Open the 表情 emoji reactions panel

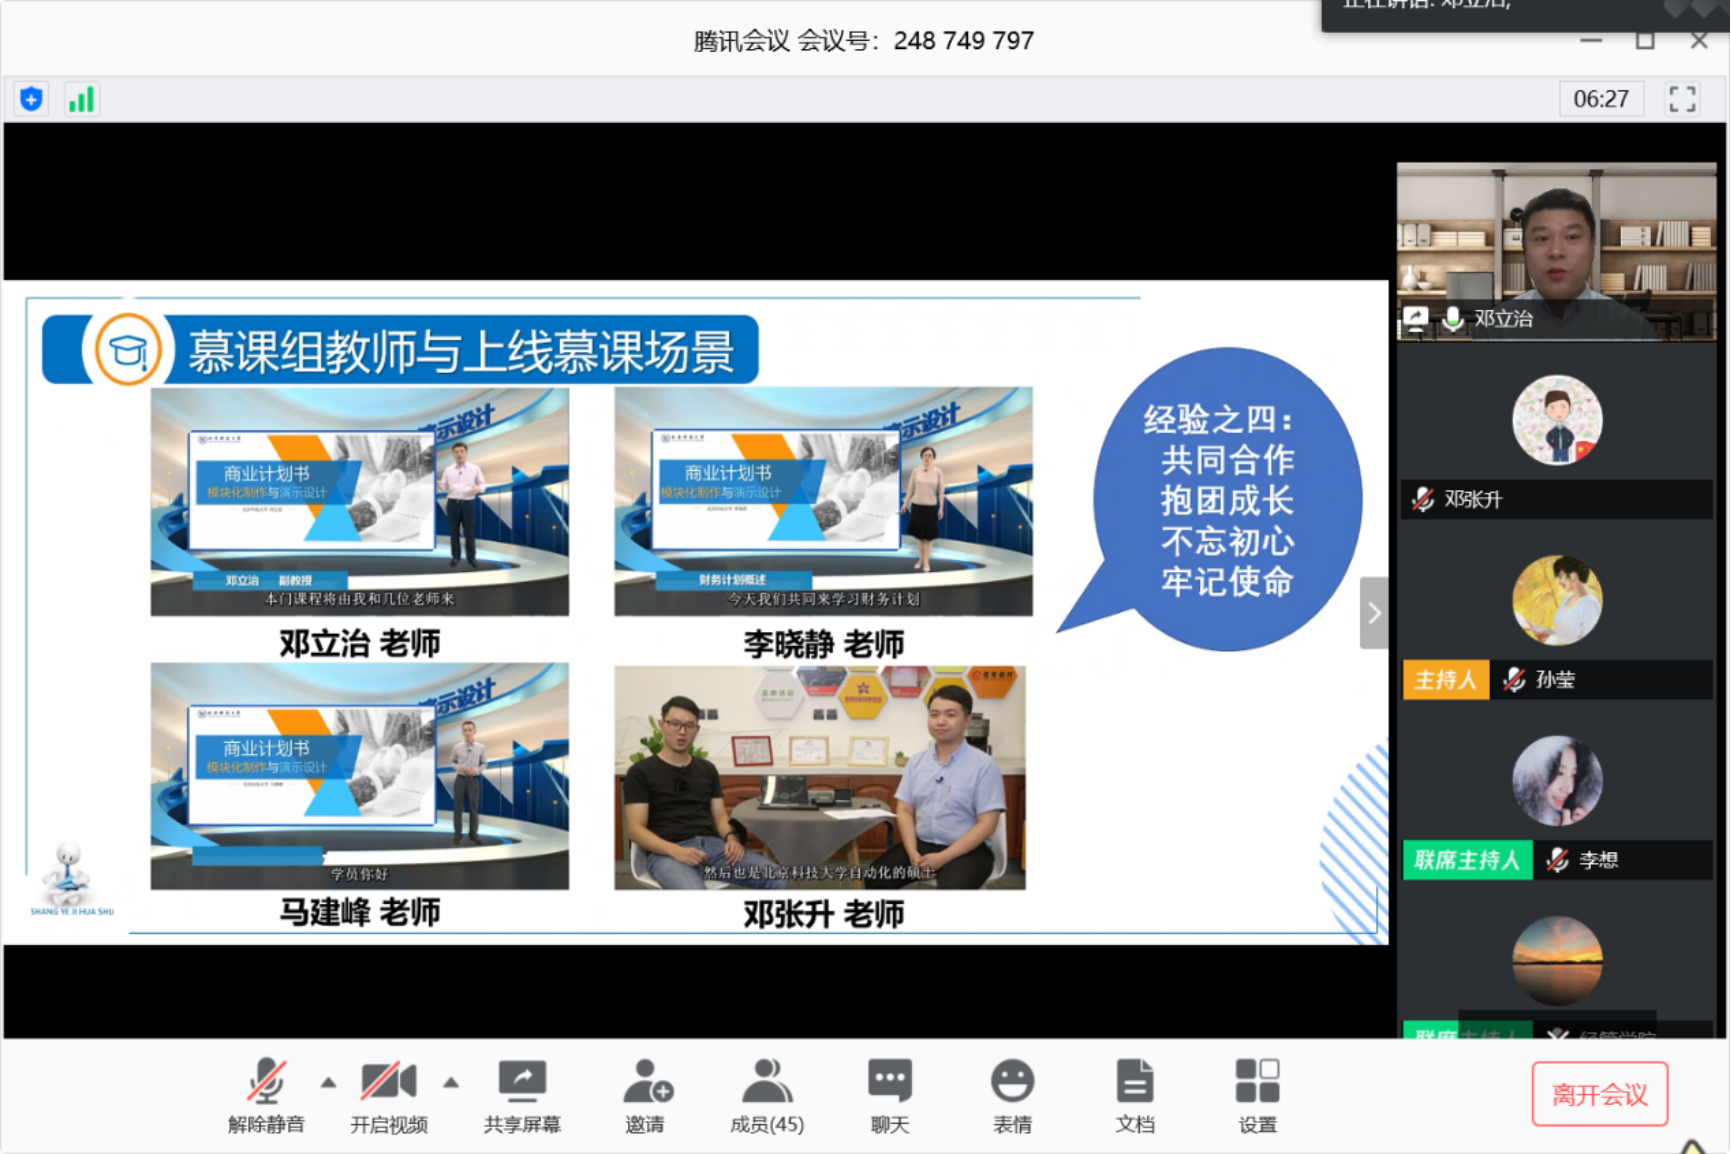(1013, 1090)
